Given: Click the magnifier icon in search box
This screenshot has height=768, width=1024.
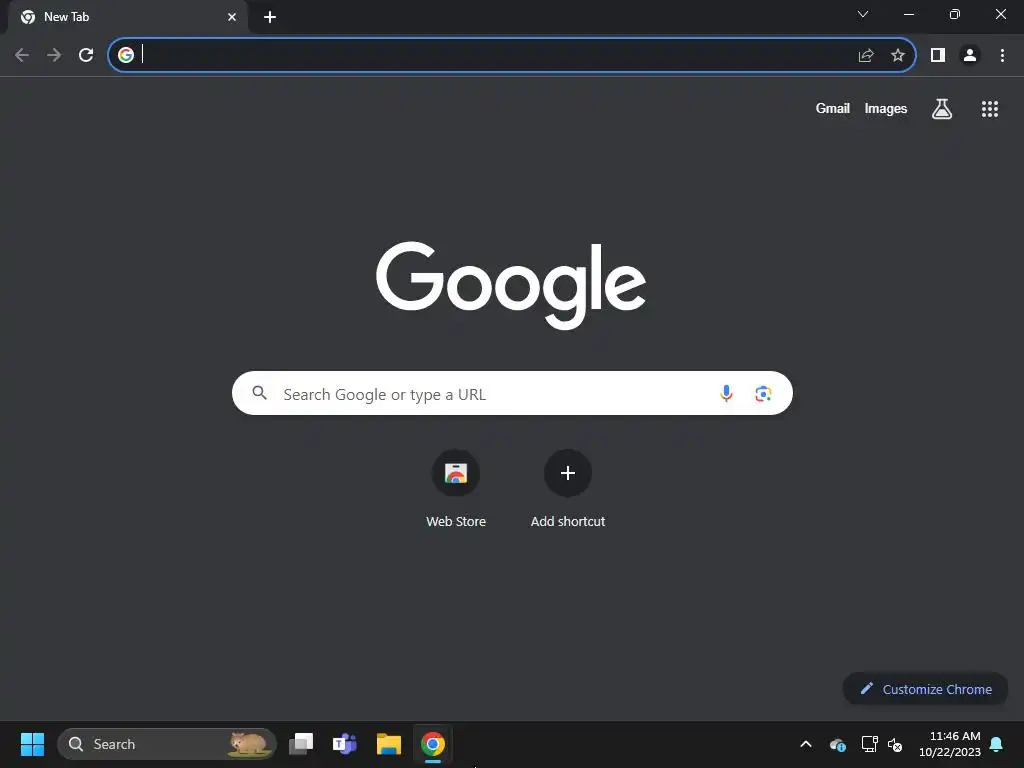Looking at the screenshot, I should [x=260, y=393].
